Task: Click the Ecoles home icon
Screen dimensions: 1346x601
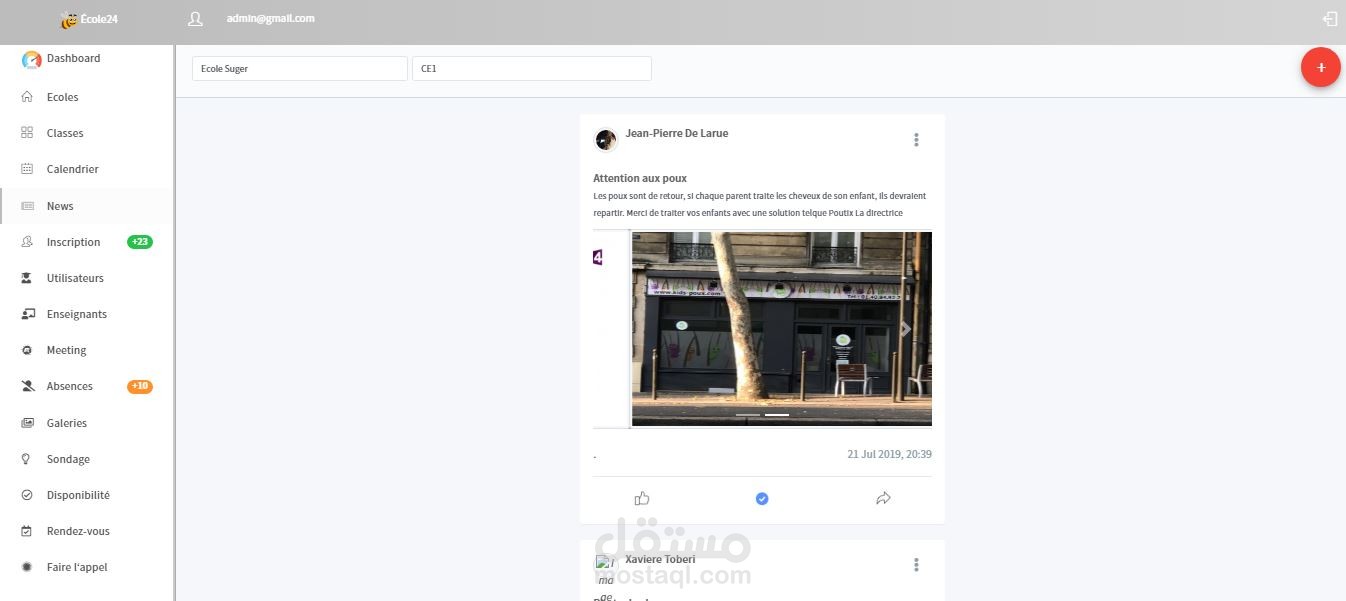Action: point(27,97)
